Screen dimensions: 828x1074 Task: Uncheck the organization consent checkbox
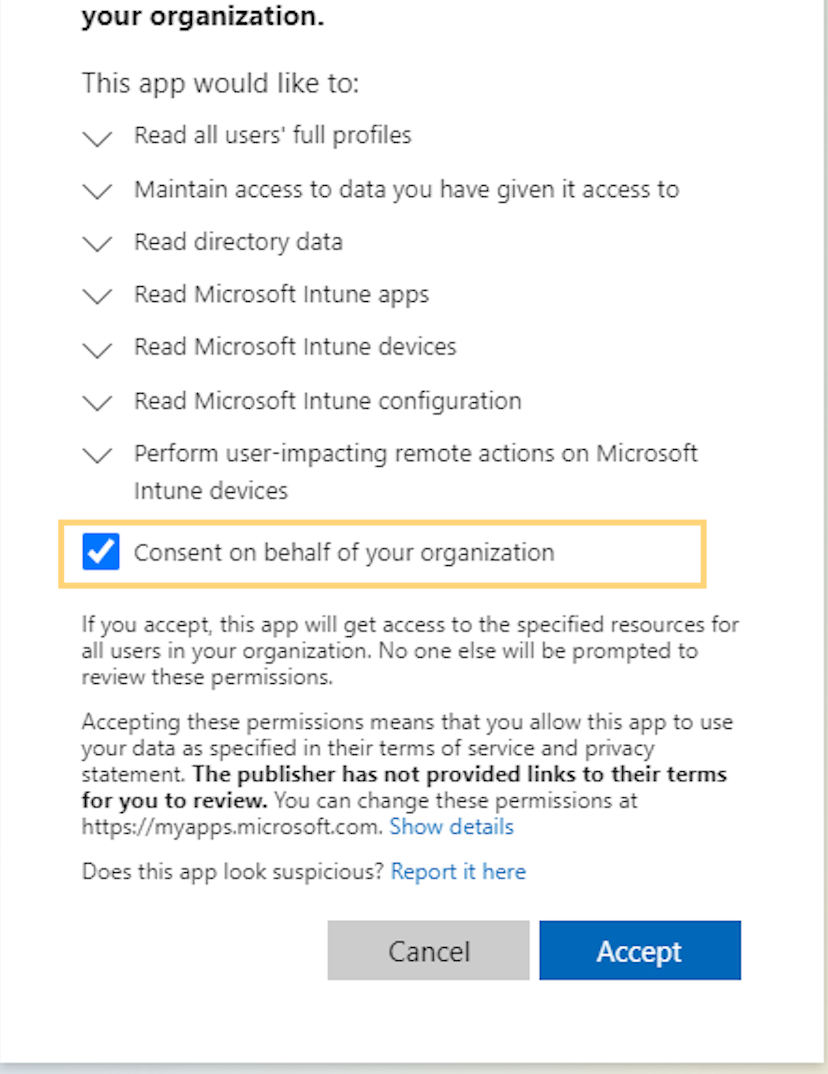[101, 552]
